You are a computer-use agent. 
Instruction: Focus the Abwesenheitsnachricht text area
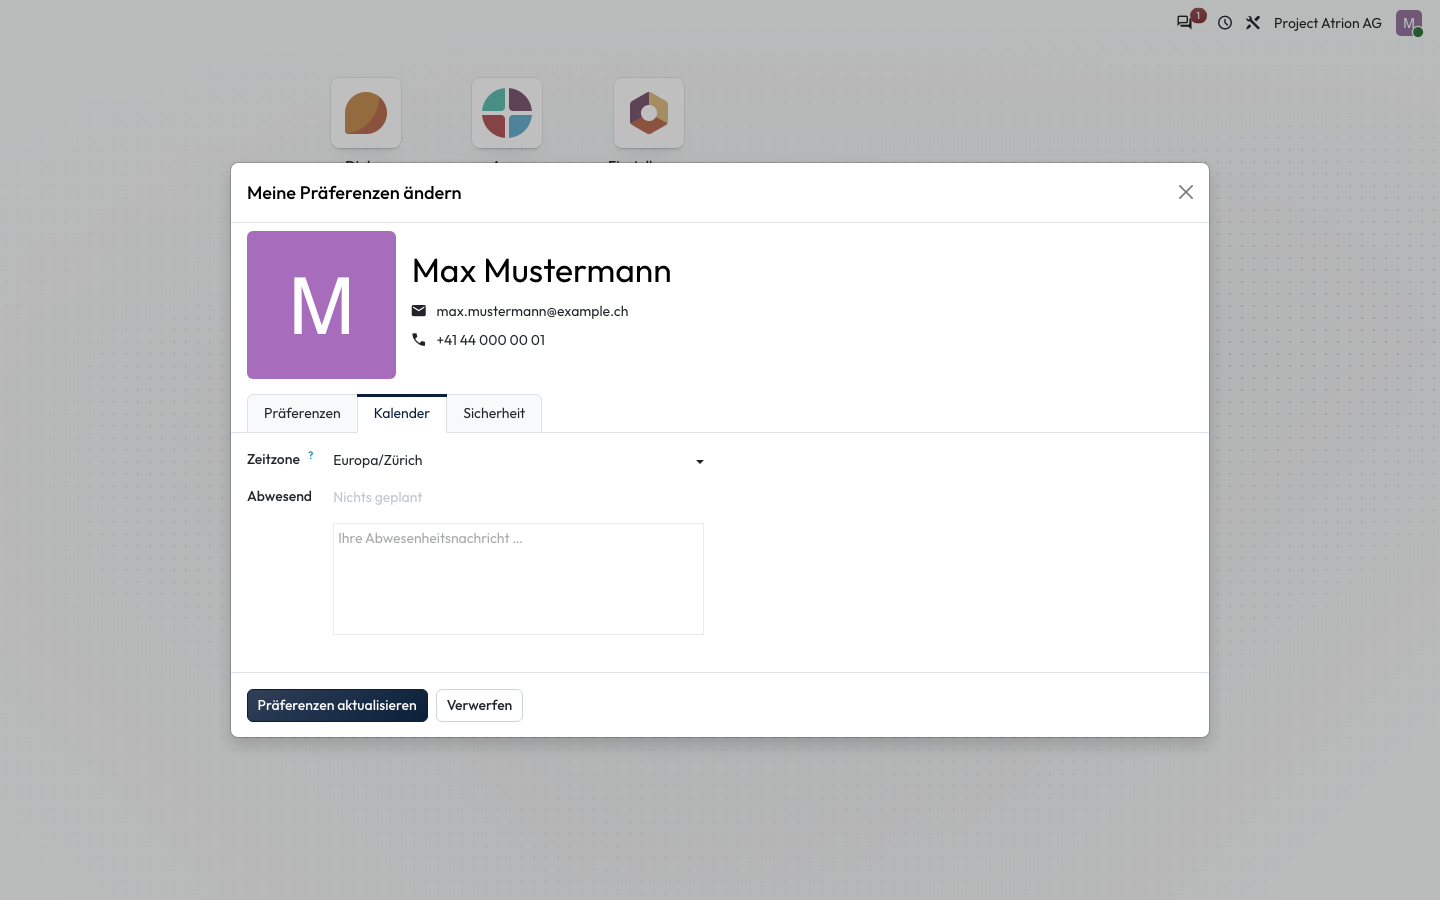tap(518, 579)
